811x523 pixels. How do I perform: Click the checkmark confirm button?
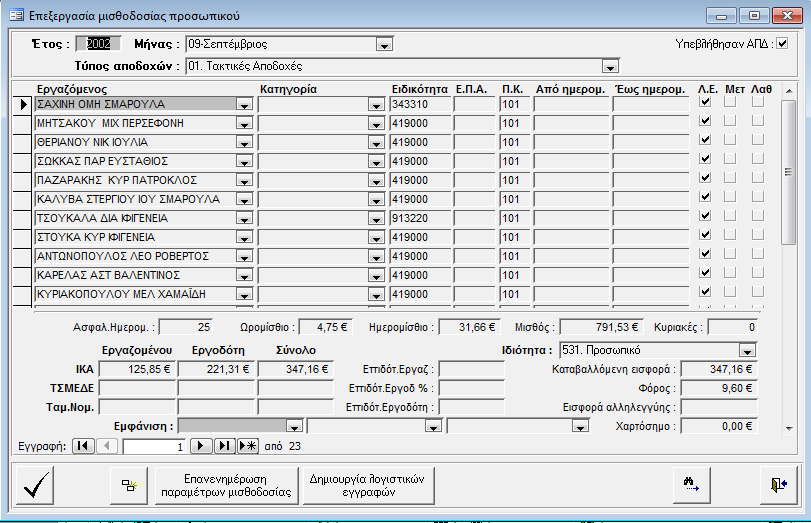38,485
